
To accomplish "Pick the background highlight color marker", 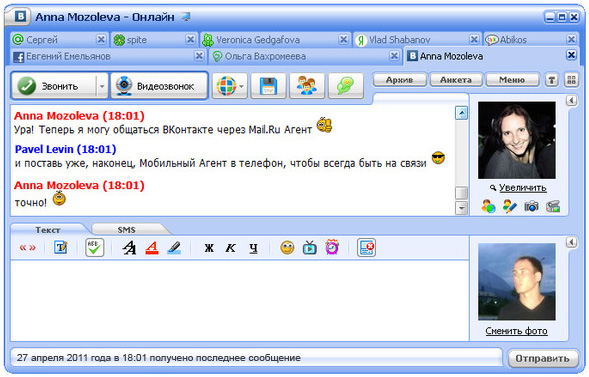I will (x=174, y=247).
